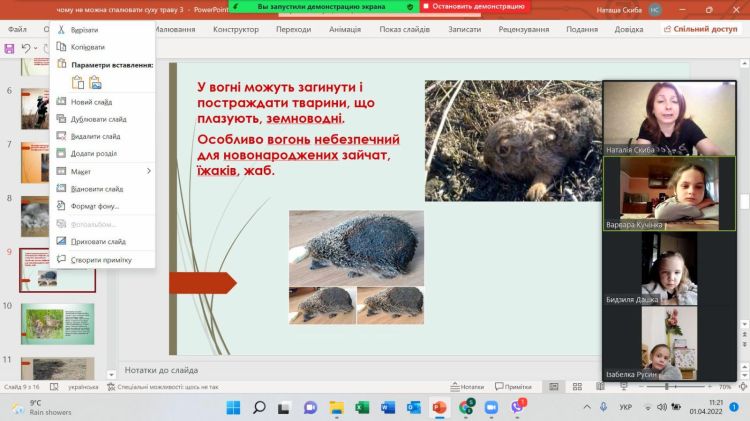This screenshot has width=750, height=421.
Task: Select slide 10 thumbnail in slide panel
Action: 57,324
